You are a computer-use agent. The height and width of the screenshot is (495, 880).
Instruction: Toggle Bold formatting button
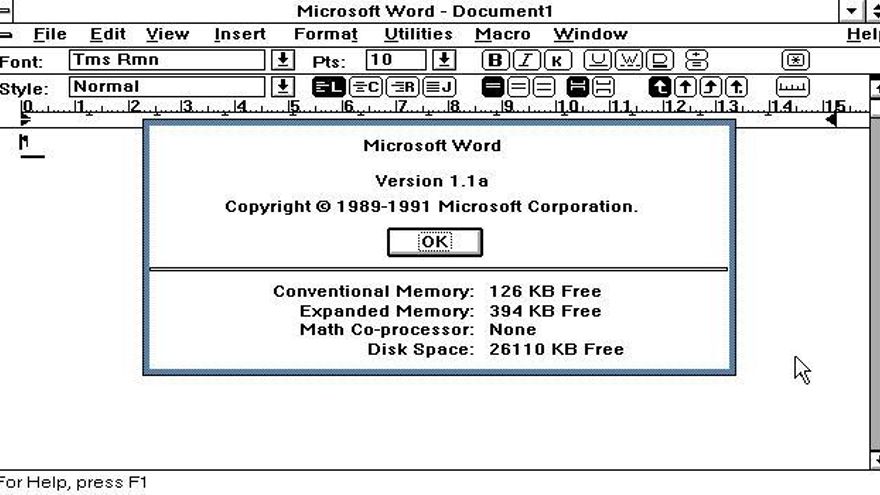(495, 61)
